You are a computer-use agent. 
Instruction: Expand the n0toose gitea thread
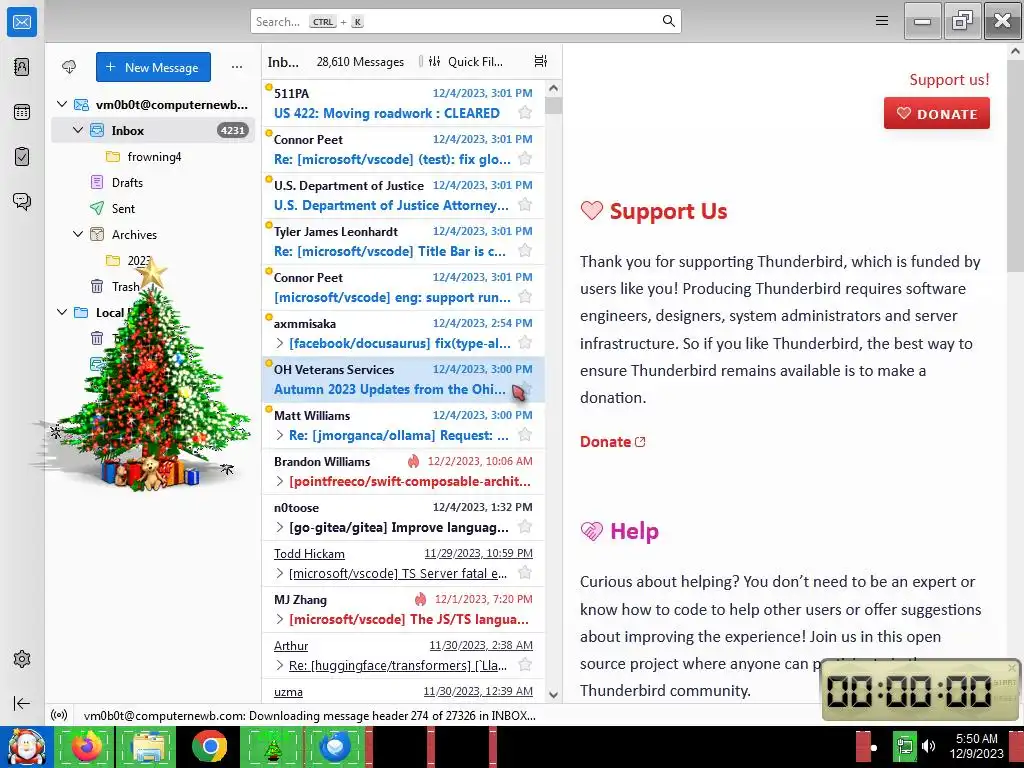click(280, 527)
